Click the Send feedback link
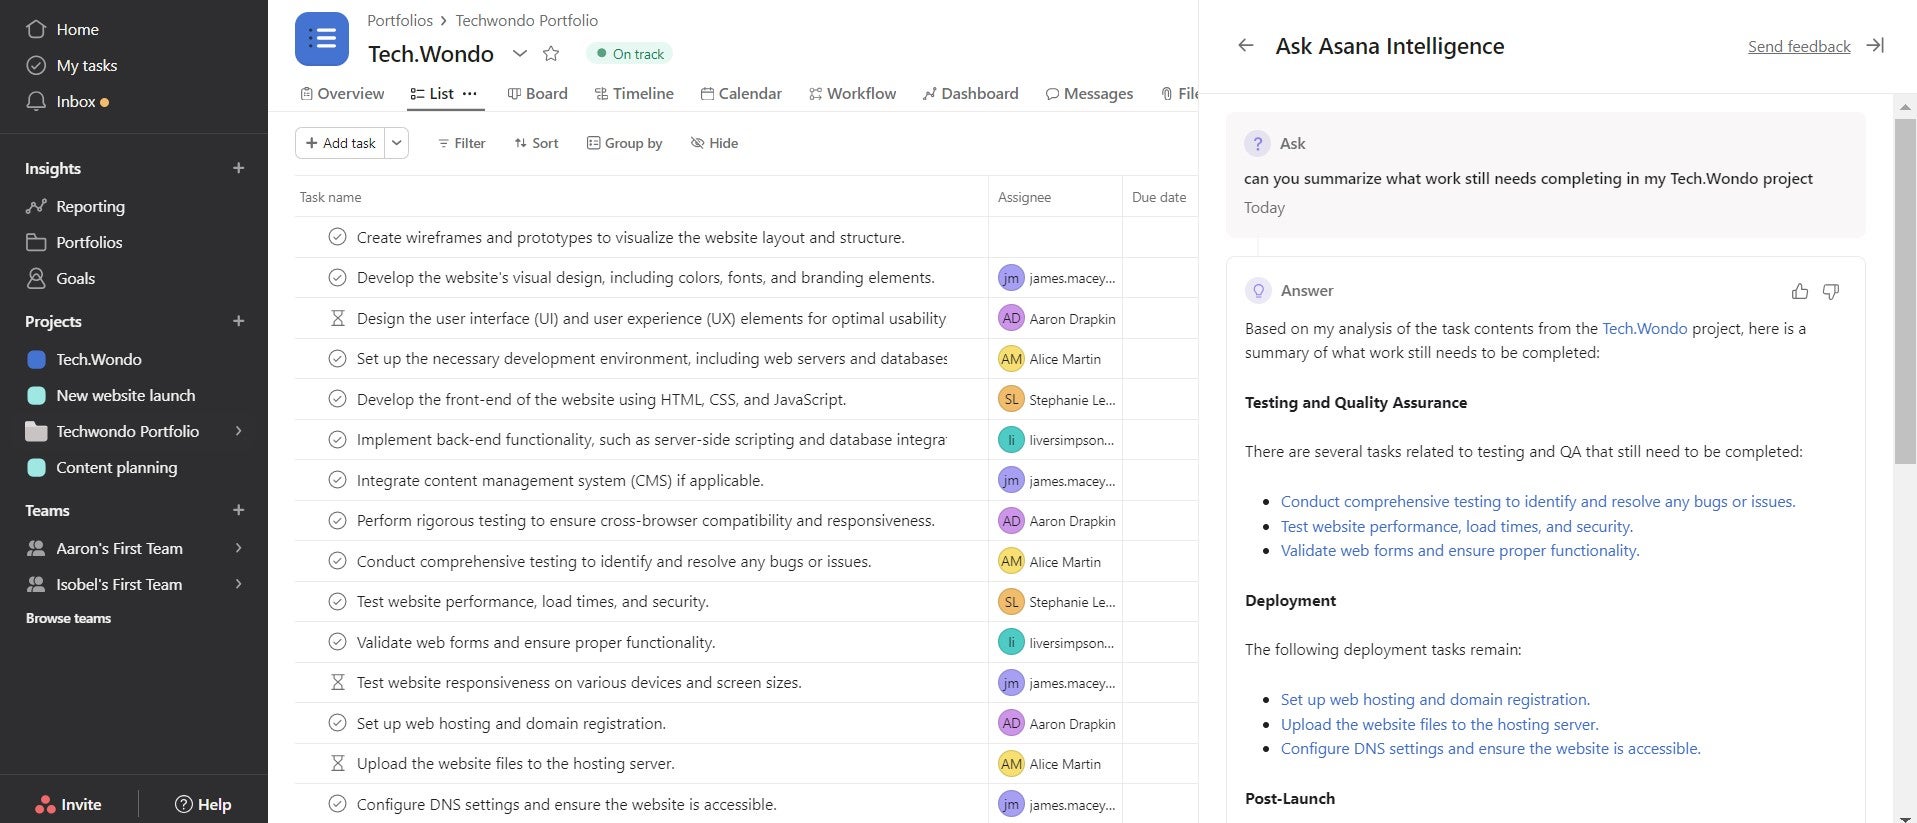This screenshot has width=1917, height=823. coord(1799,46)
